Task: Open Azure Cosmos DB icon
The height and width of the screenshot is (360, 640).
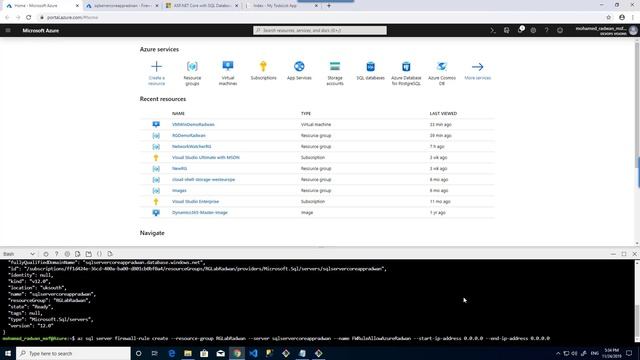Action: click(x=442, y=66)
